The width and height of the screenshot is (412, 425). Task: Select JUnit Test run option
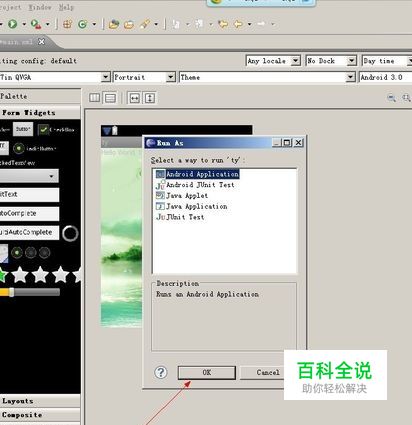tap(180, 217)
